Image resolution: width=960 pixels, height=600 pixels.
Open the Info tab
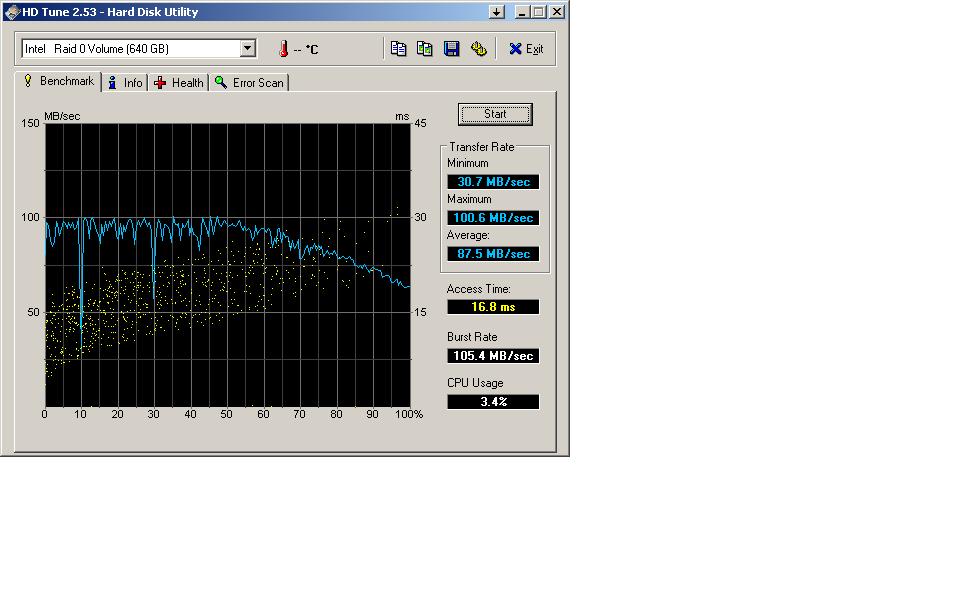point(125,83)
